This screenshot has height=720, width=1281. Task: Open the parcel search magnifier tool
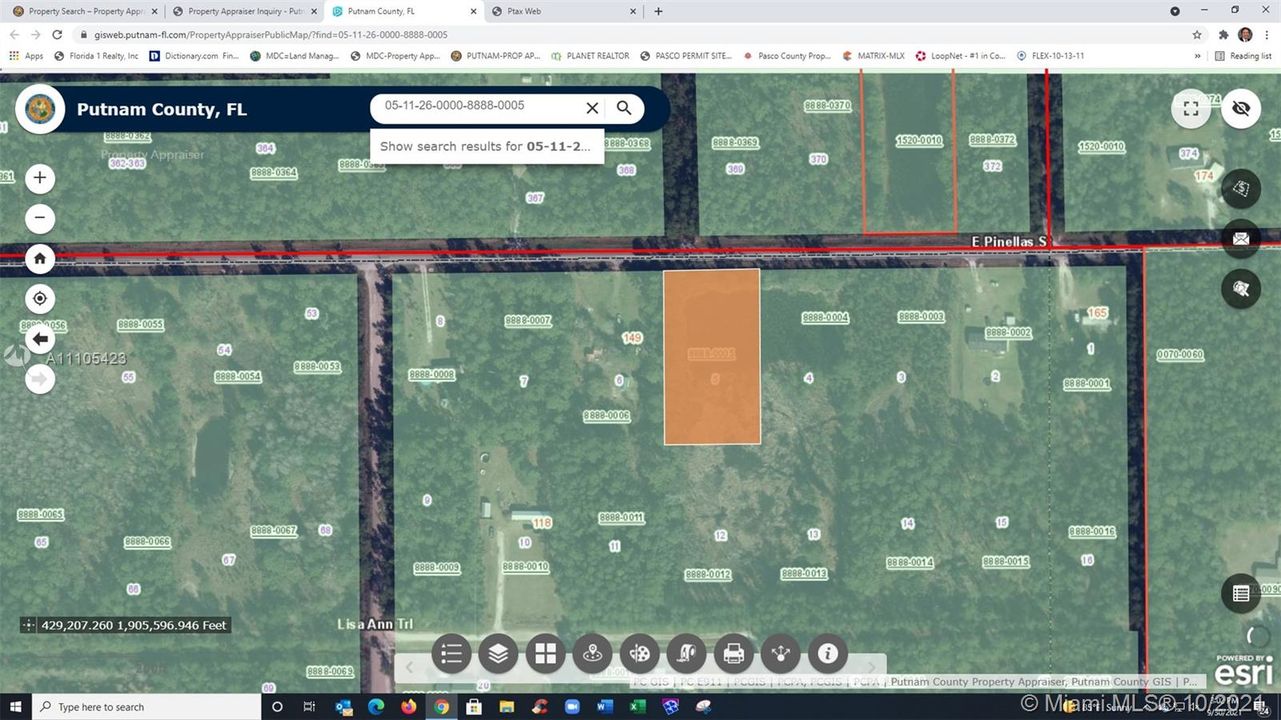coord(1241,289)
